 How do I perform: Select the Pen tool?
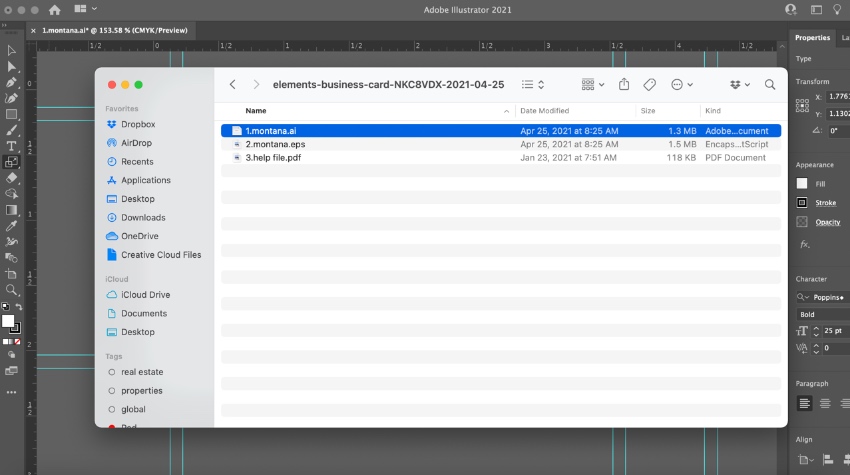point(11,82)
